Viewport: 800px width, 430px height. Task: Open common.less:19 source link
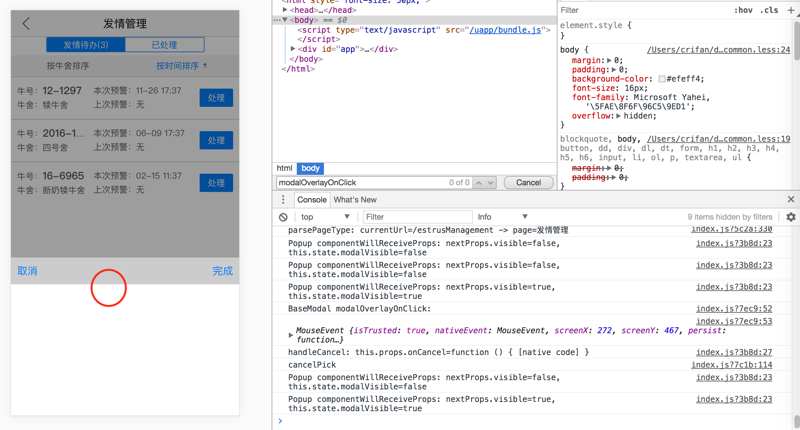718,139
